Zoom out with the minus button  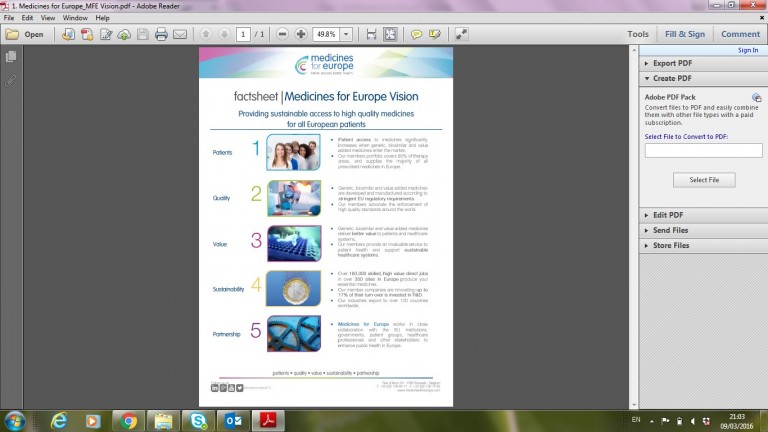tap(282, 34)
